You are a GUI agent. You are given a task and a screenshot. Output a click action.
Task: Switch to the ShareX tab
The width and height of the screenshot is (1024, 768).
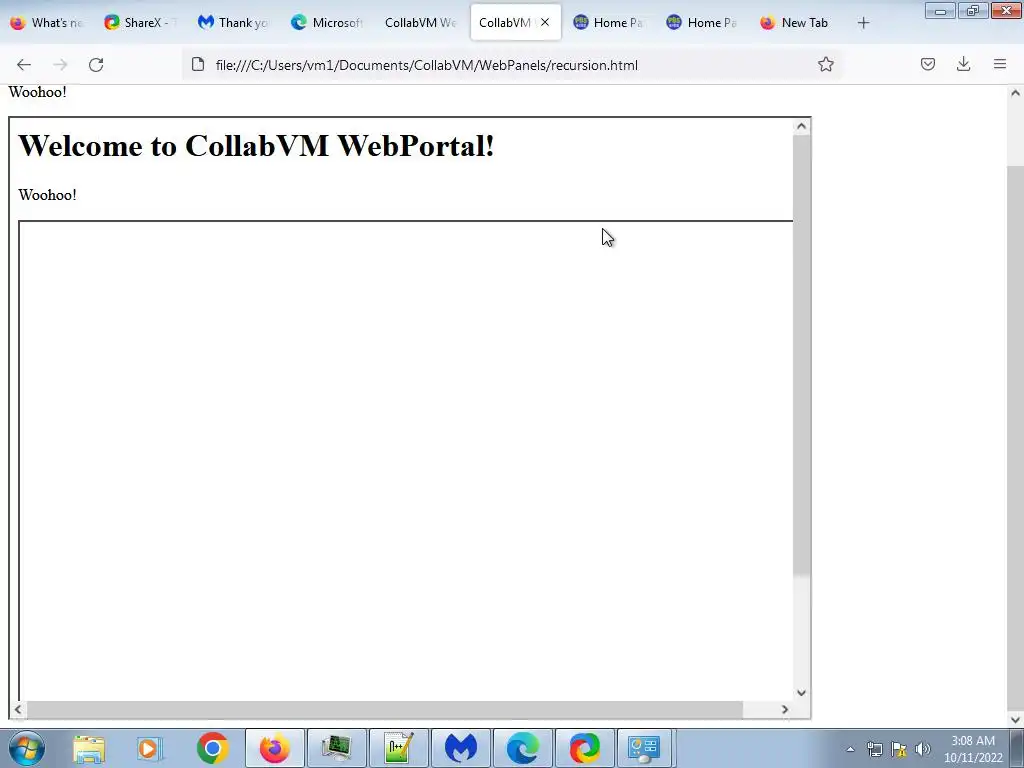click(x=140, y=23)
